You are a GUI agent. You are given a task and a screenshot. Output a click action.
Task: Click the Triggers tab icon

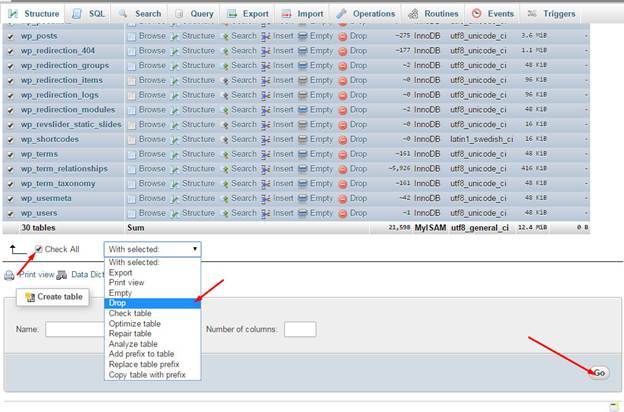point(532,14)
